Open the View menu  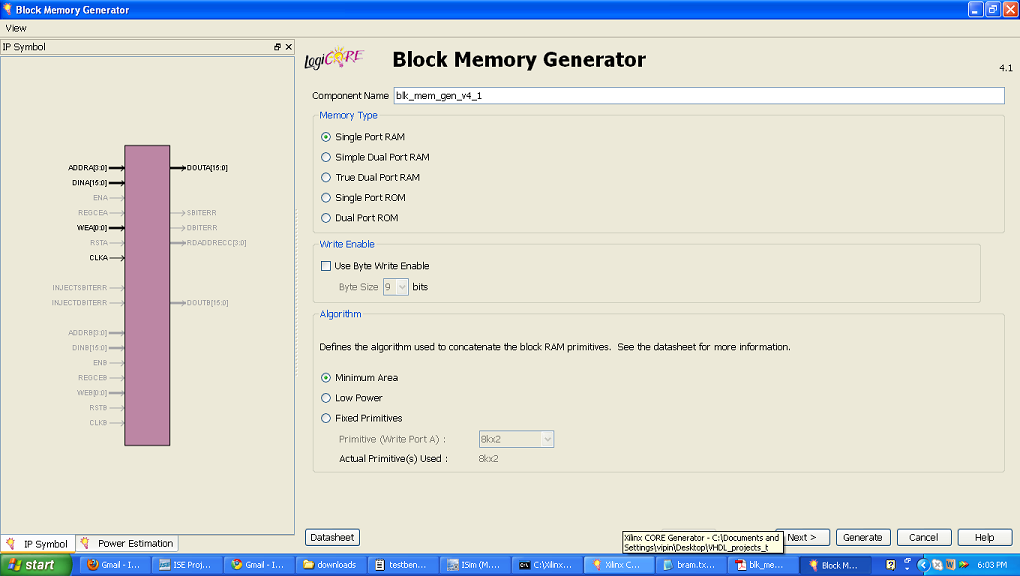(14, 28)
